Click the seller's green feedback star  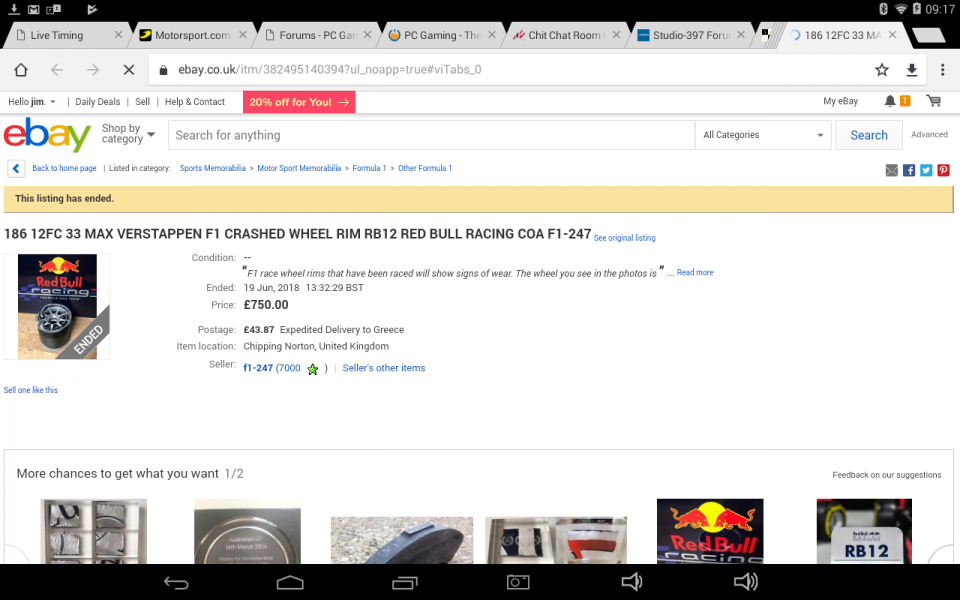point(312,369)
